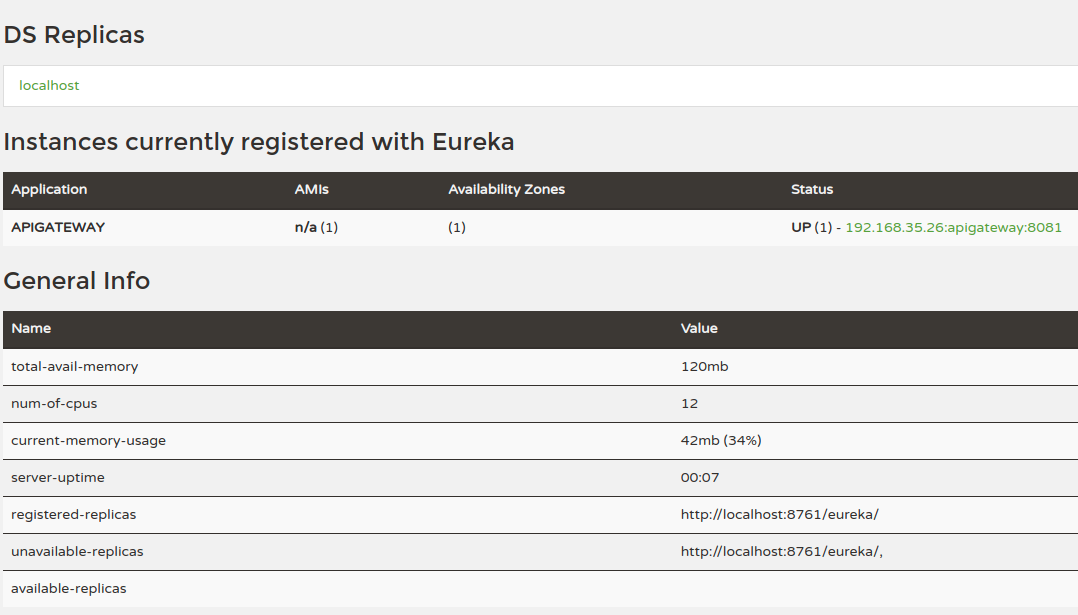
Task: Select the 00:07 uptime value
Action: (x=699, y=478)
